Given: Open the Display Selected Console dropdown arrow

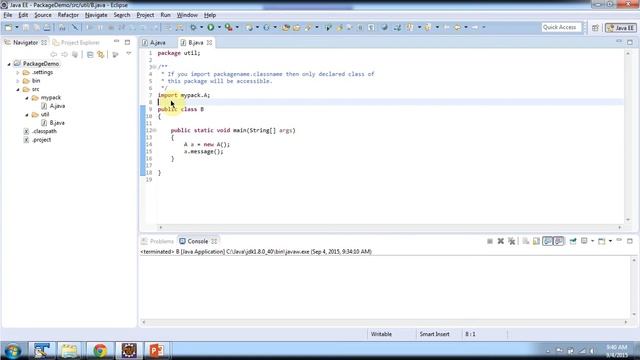Looking at the screenshot, I should [592, 241].
